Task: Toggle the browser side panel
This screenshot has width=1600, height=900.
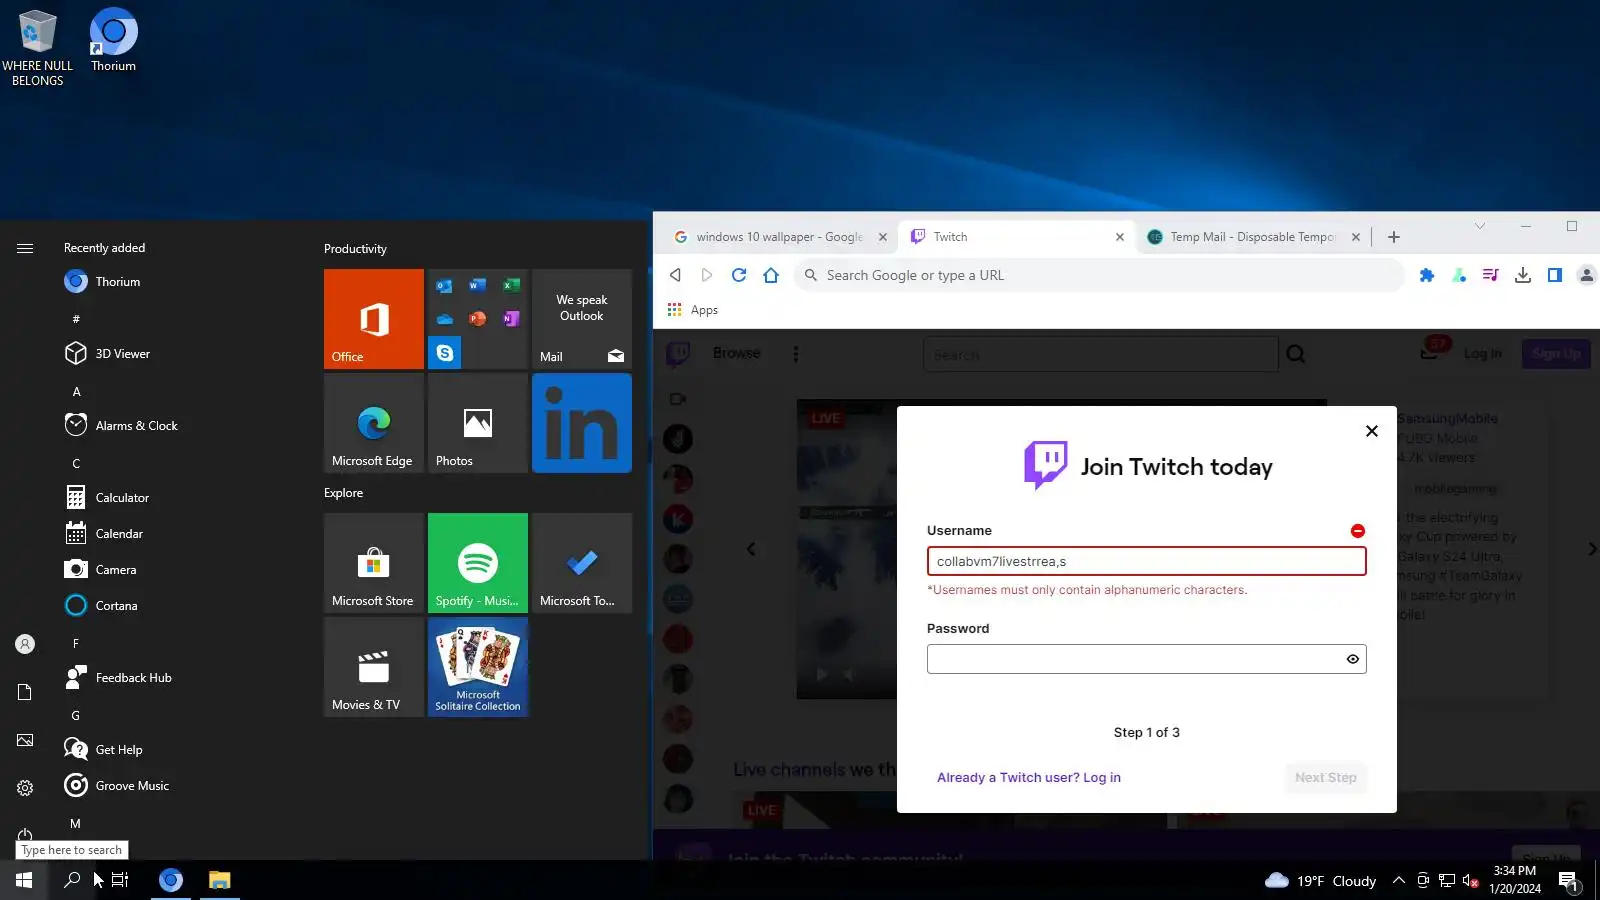Action: 1555,275
